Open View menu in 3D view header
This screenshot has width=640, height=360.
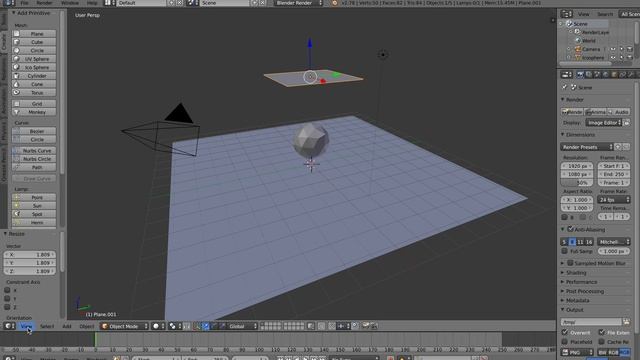[x=26, y=326]
